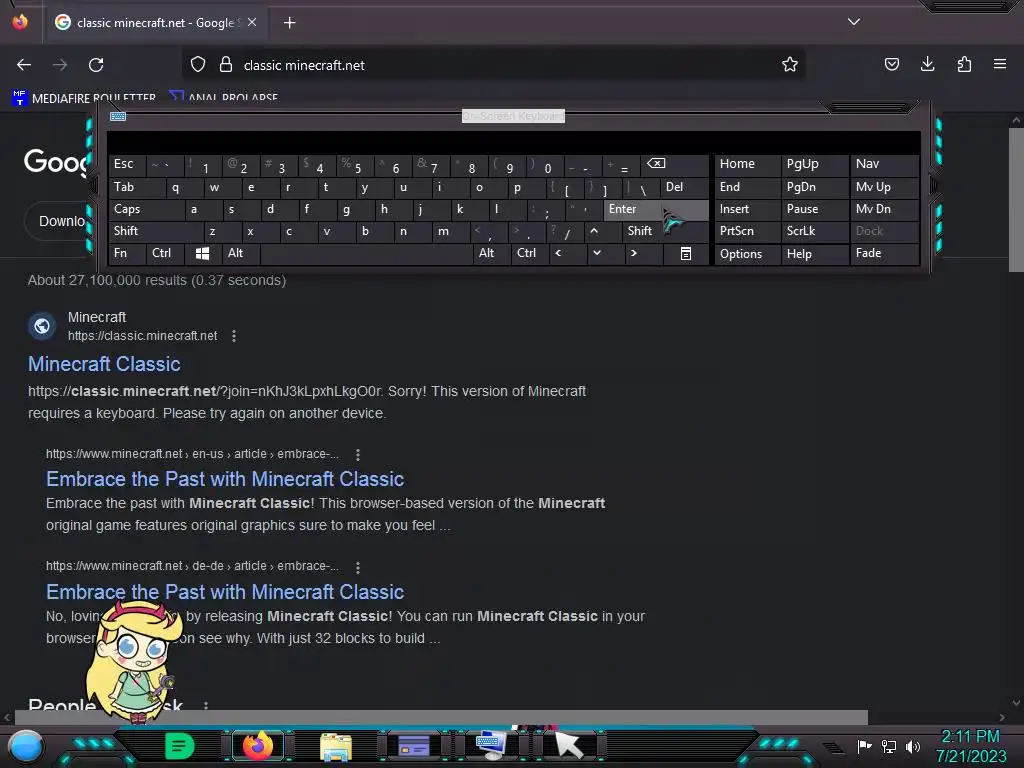This screenshot has width=1024, height=768.
Task: Expand the list all tabs chevron
Action: click(854, 22)
